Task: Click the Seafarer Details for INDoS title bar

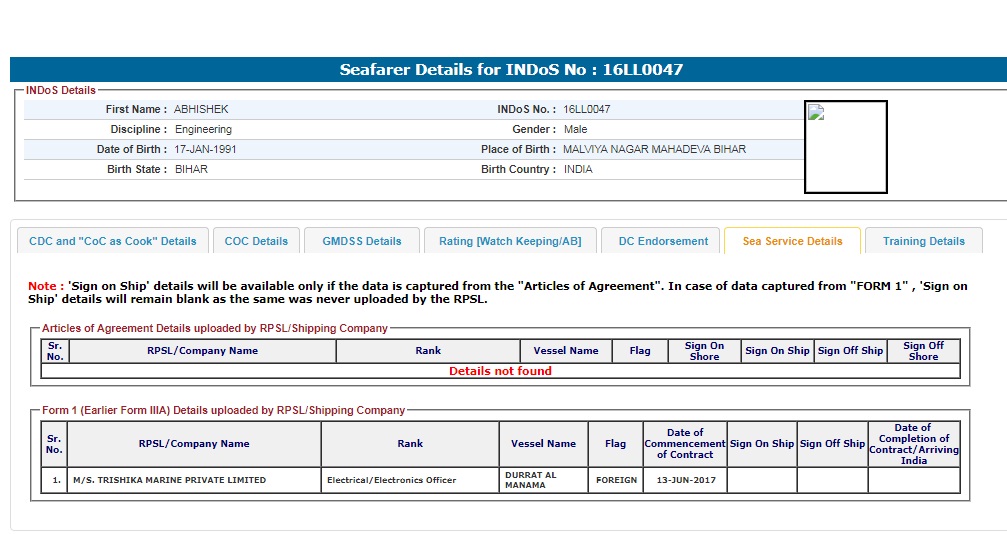Action: point(510,70)
